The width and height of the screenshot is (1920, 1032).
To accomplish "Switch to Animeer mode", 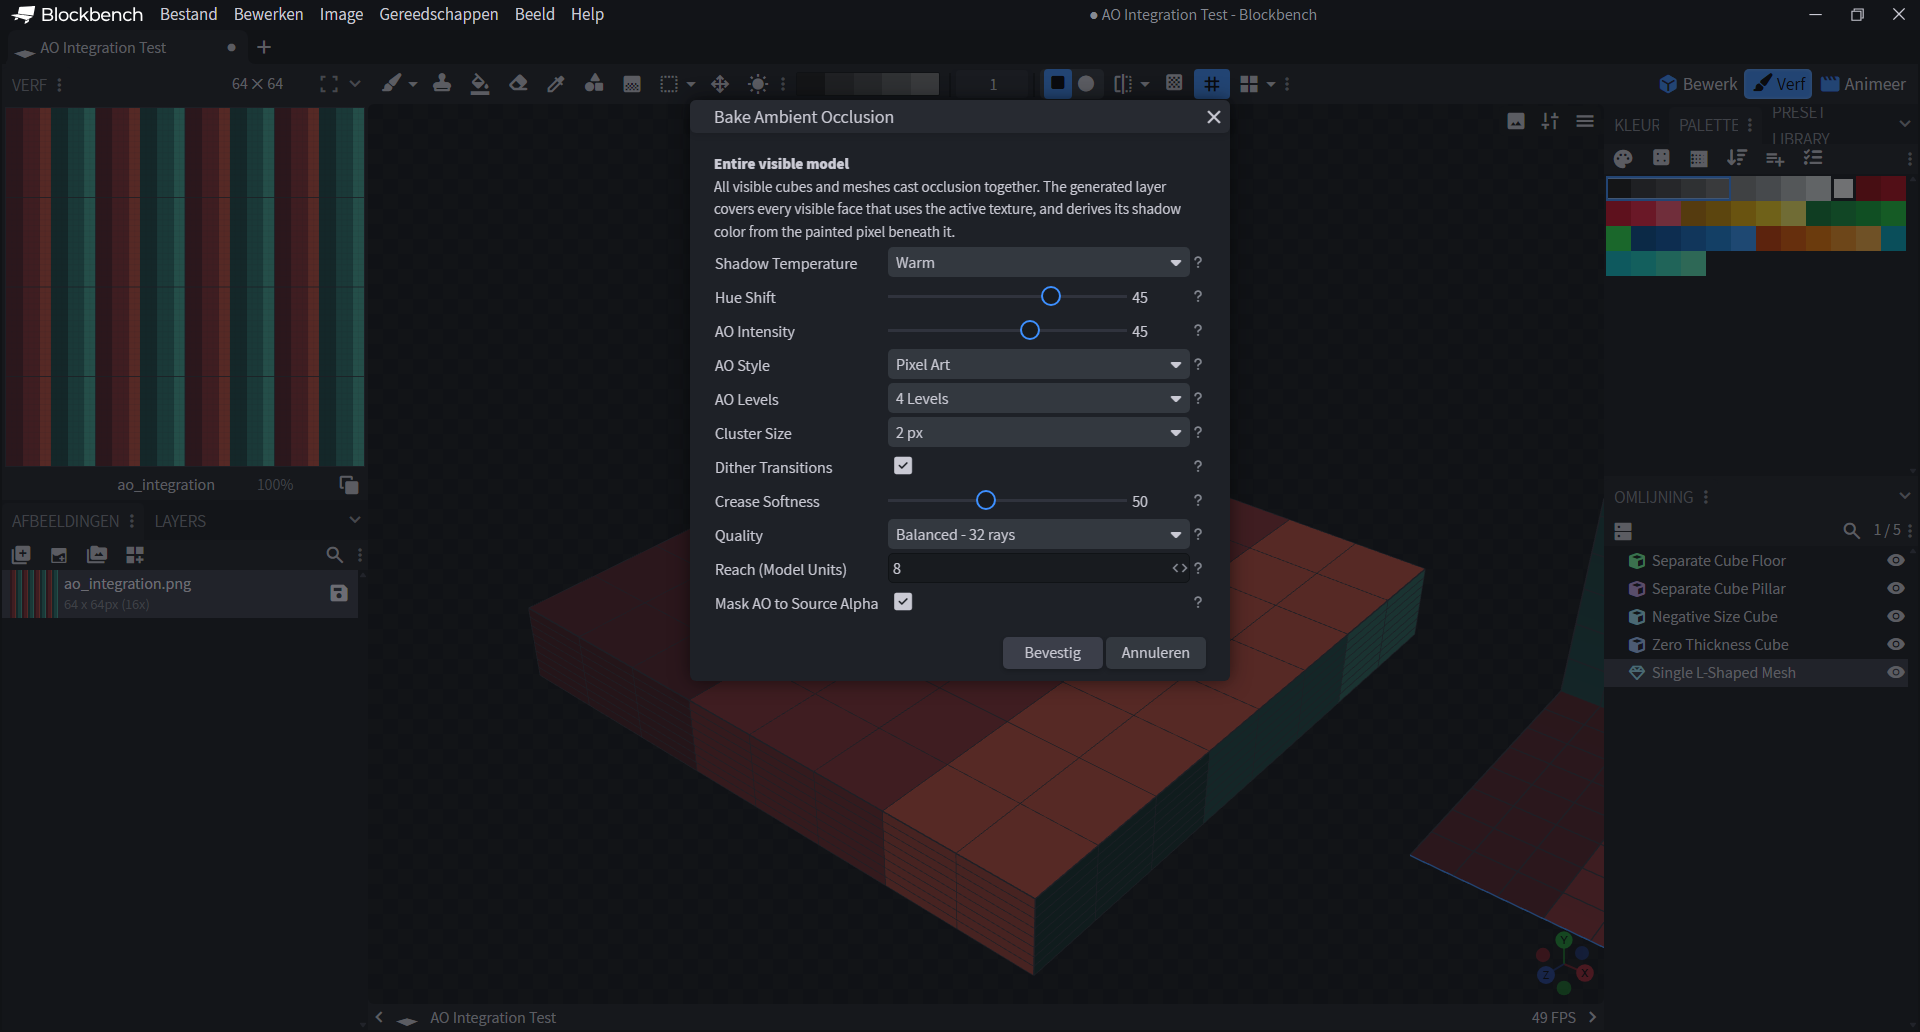I will pos(1863,84).
